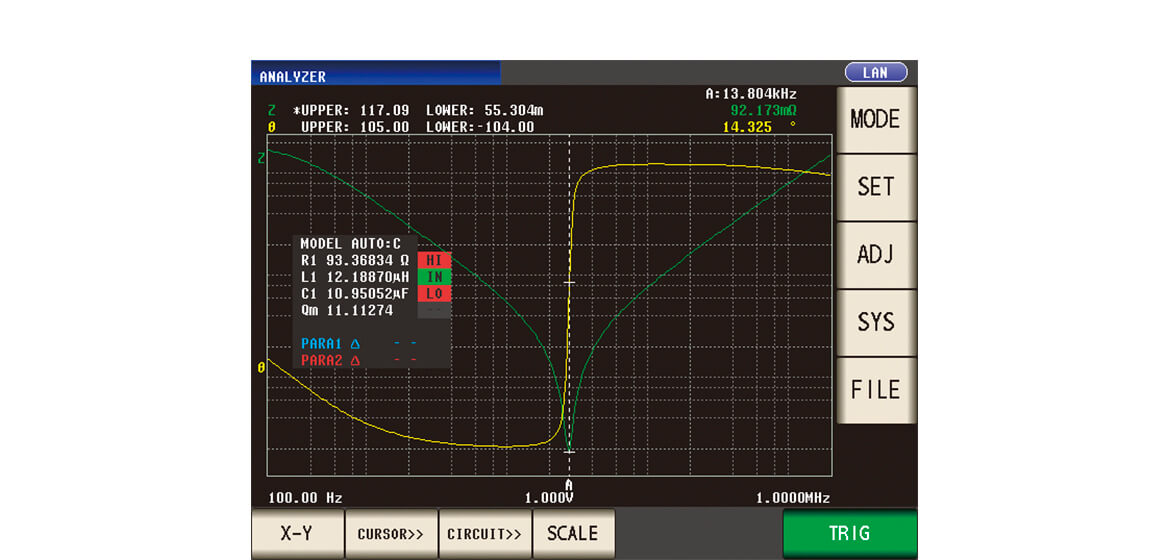
Task: Open the ADJ adjustment menu
Action: pos(875,255)
